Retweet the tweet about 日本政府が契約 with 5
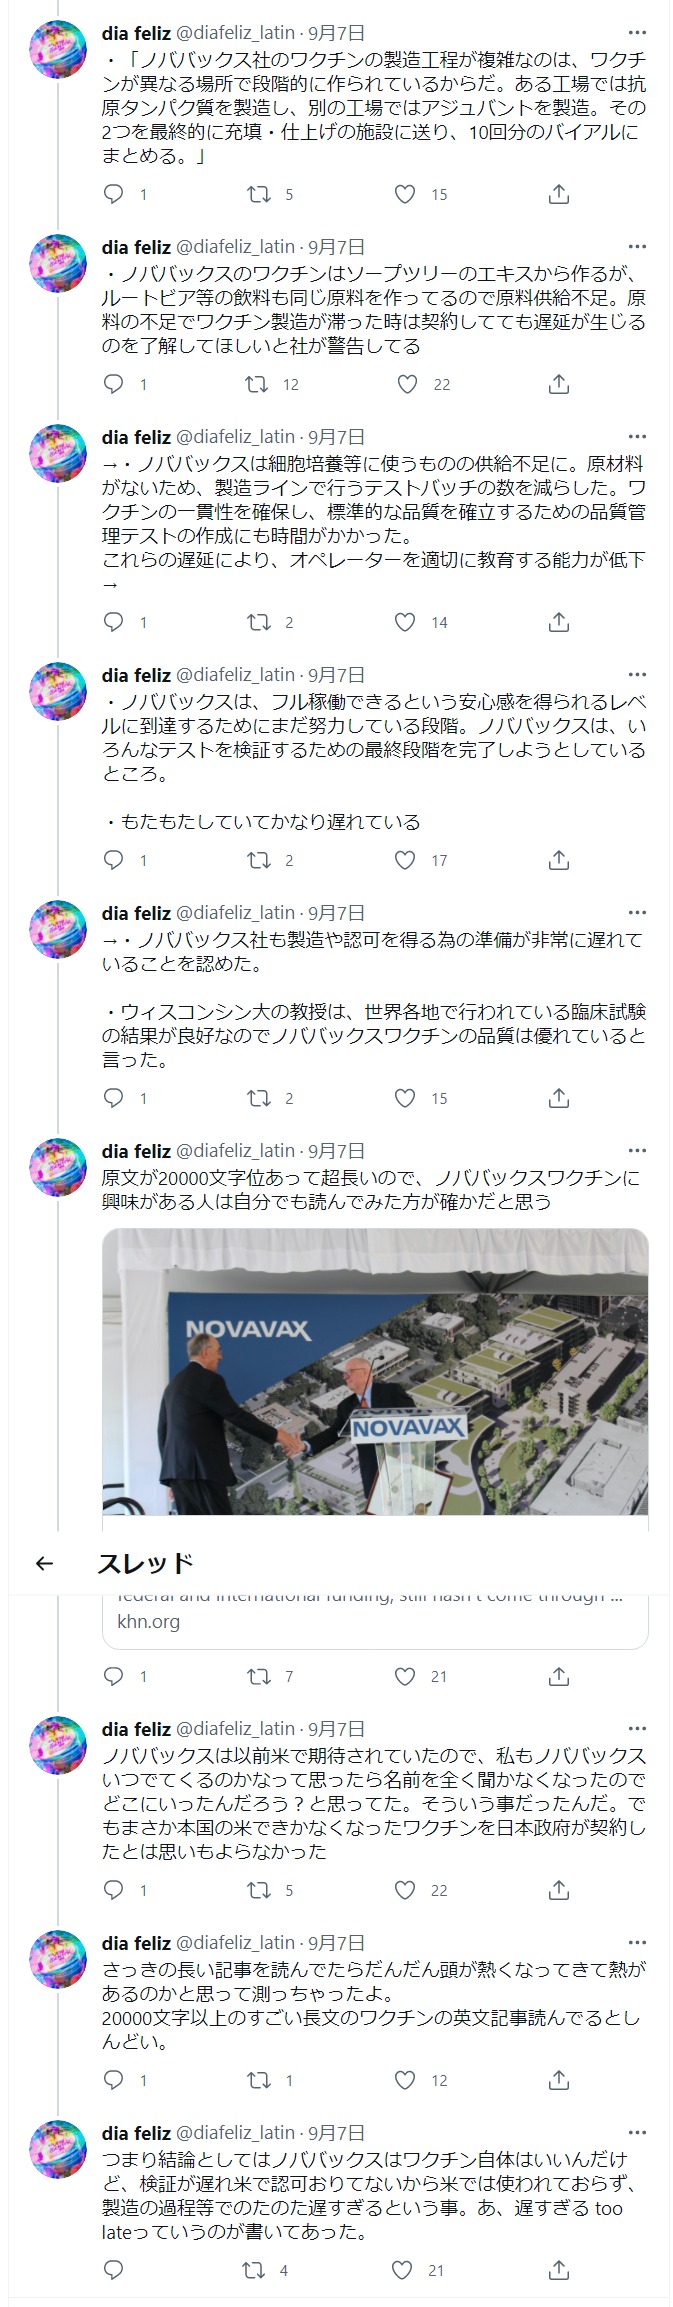 pos(258,1890)
